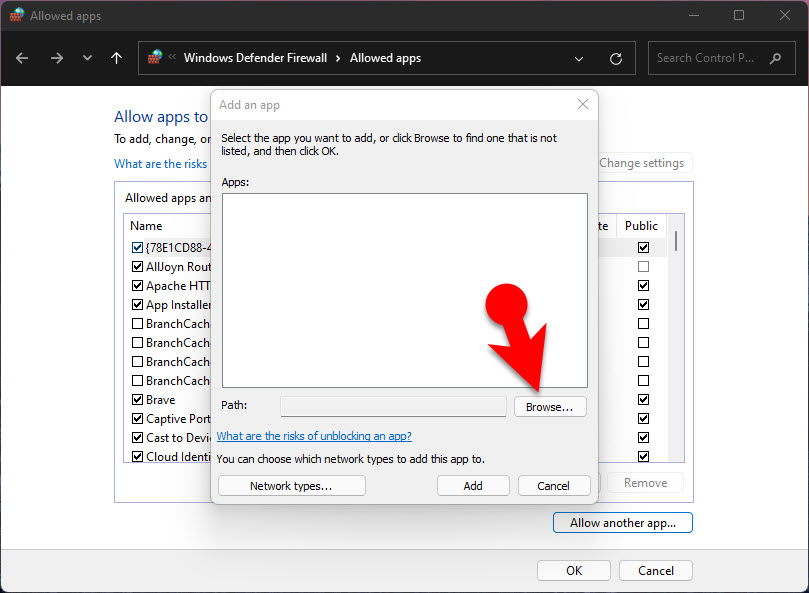Cancel the Add an app dialog
This screenshot has width=809, height=593.
554,486
